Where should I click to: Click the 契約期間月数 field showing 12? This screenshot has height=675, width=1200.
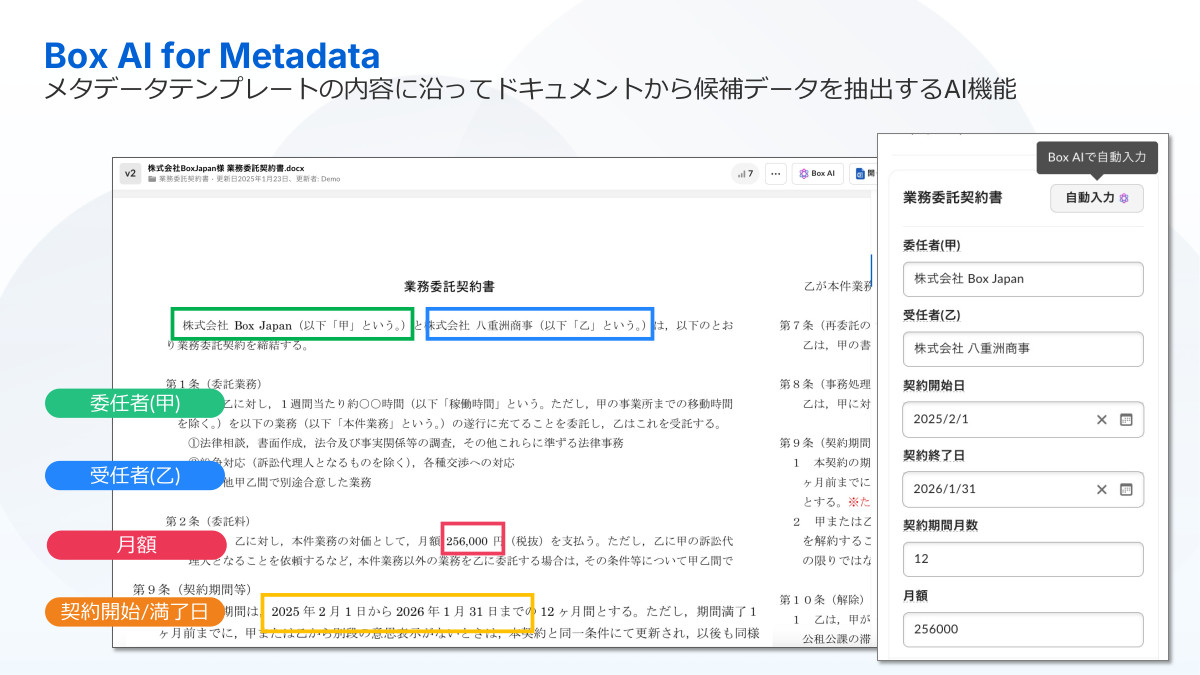point(1023,559)
